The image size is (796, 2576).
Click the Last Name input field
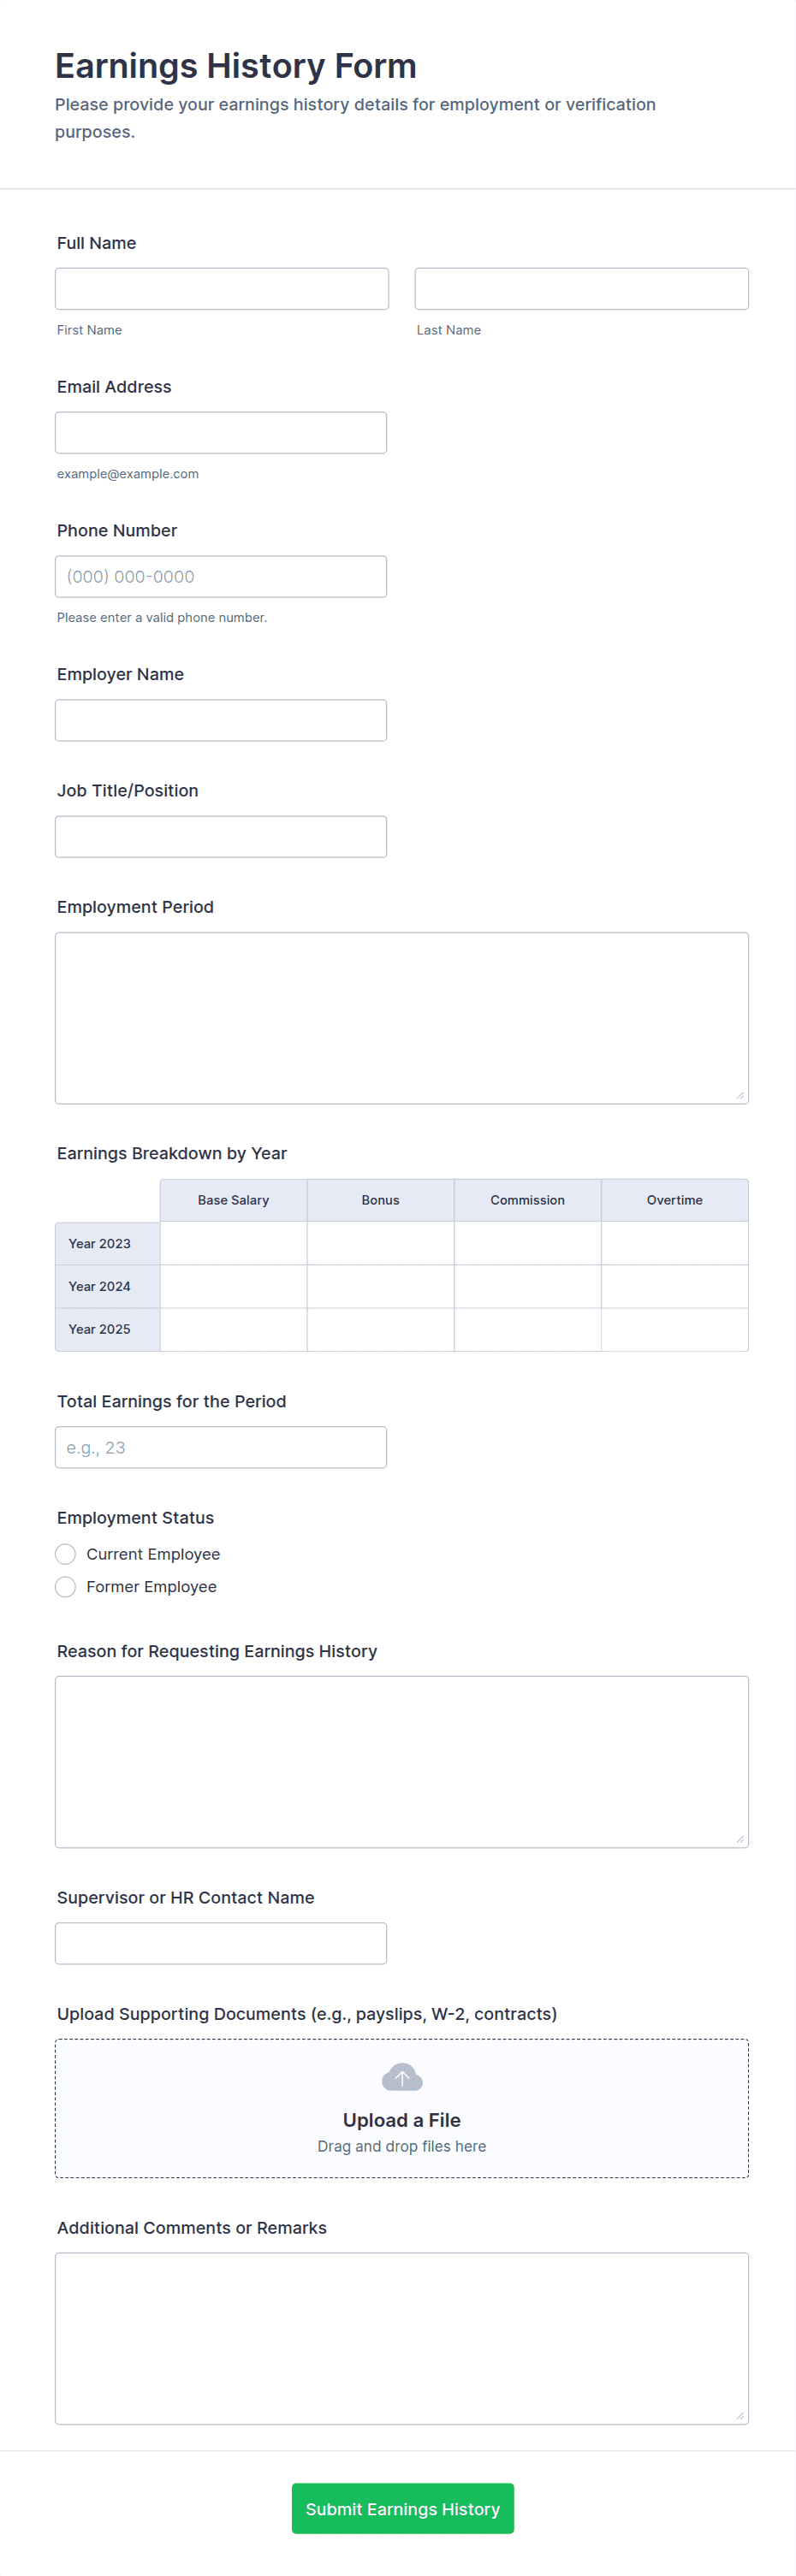tap(582, 288)
